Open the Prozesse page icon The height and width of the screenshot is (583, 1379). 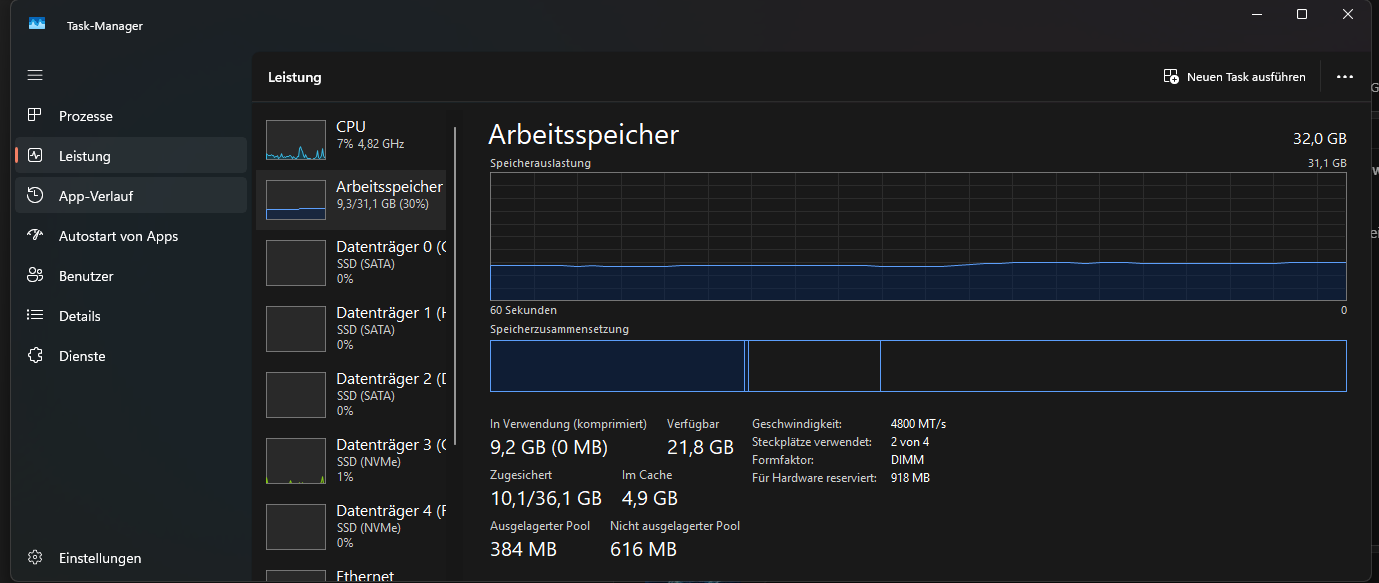click(35, 116)
